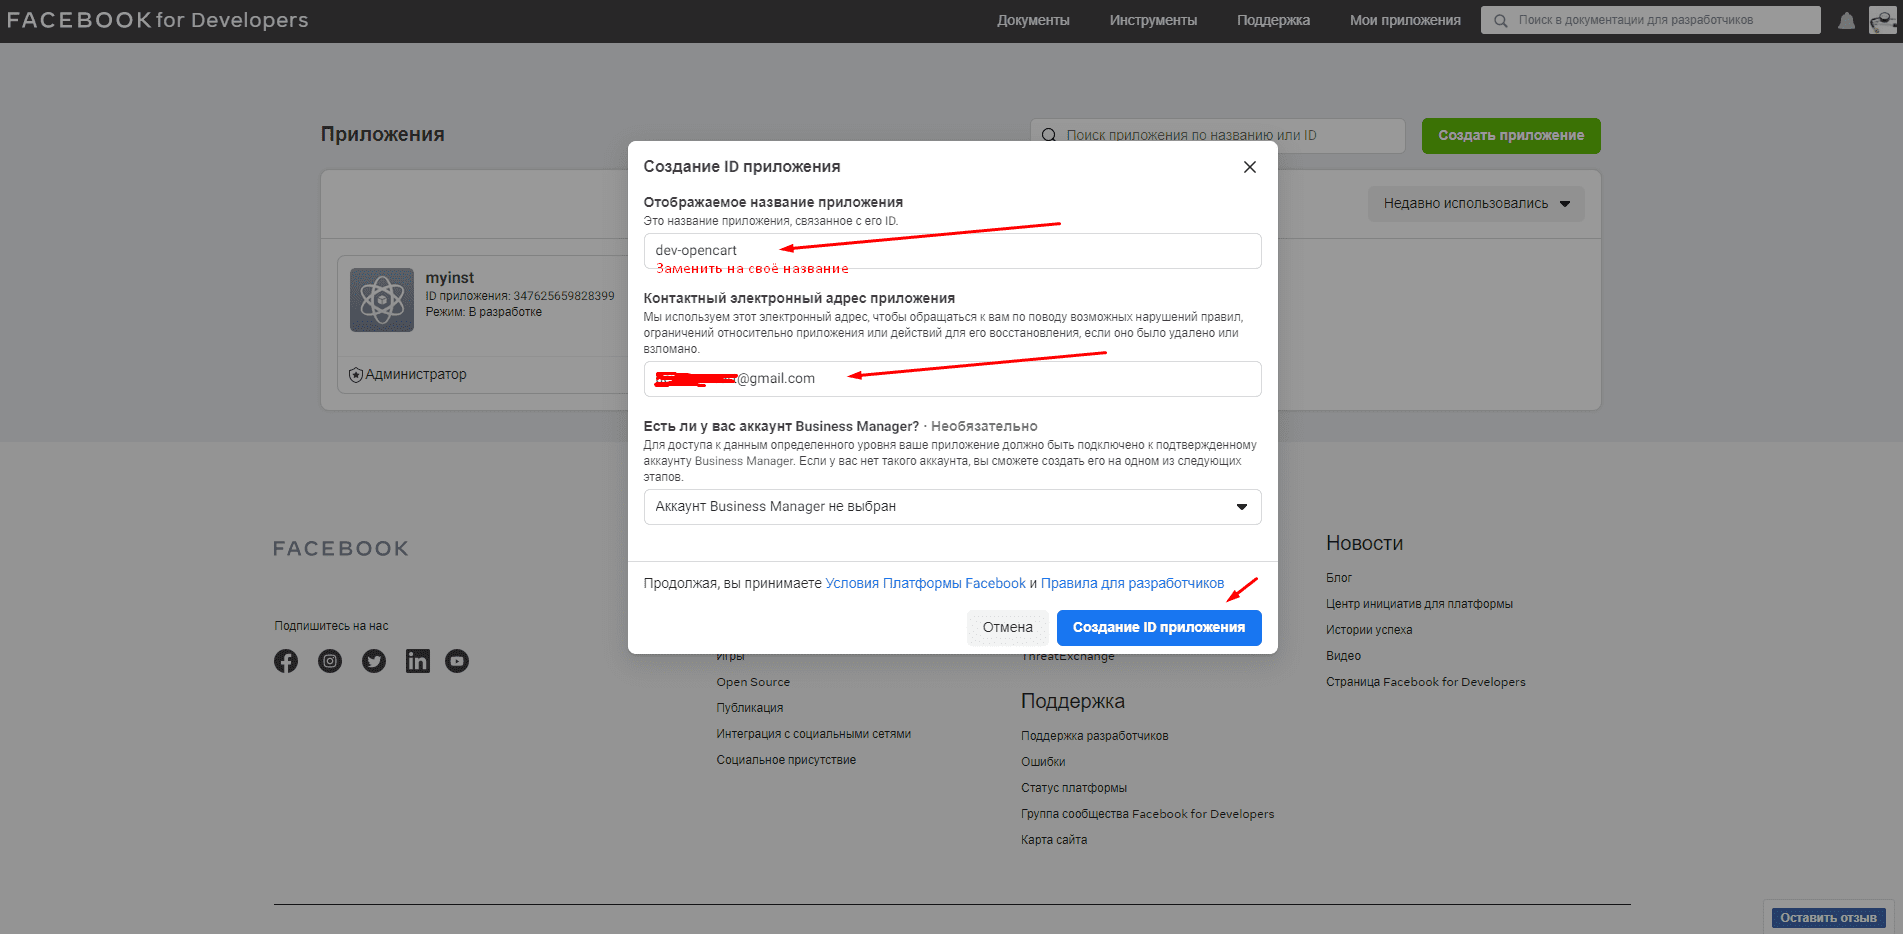Open the Публикация footer link
Image resolution: width=1903 pixels, height=934 pixels.
(x=750, y=708)
